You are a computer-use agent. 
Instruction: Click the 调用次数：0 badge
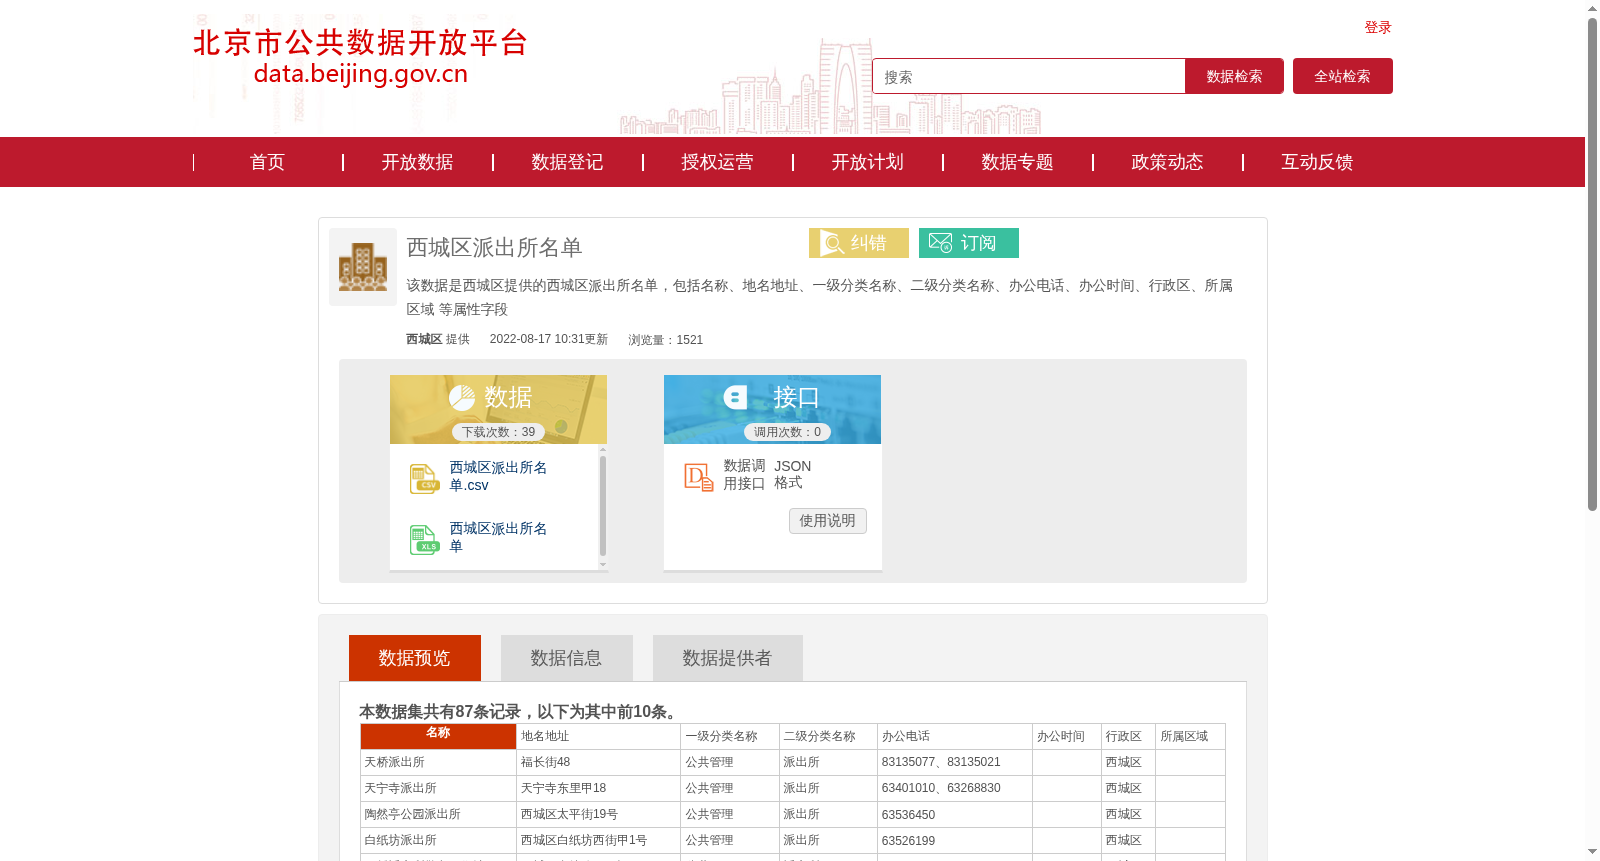point(787,432)
